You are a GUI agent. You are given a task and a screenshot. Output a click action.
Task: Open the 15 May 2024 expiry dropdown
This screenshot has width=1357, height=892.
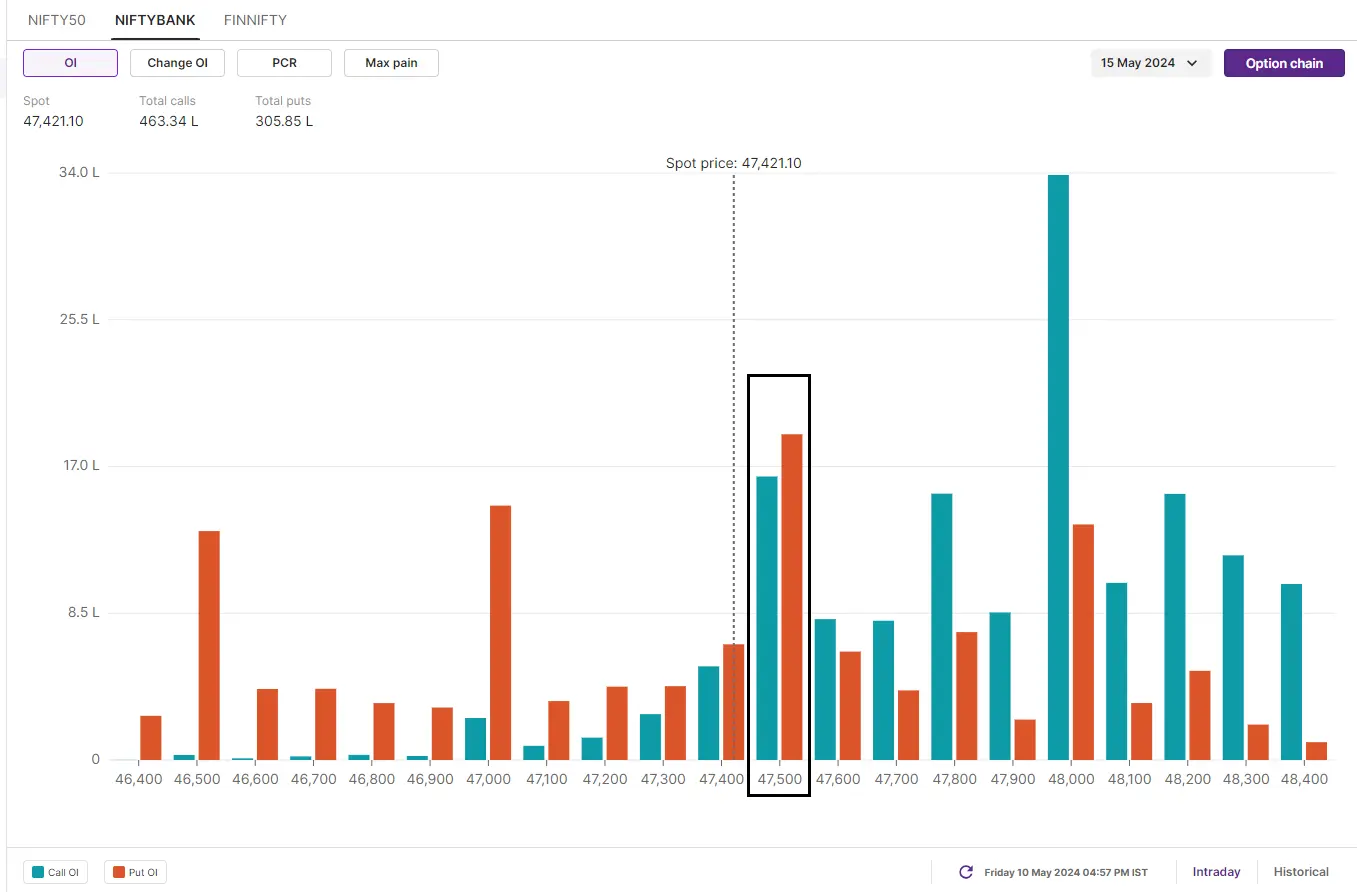(x=1151, y=63)
